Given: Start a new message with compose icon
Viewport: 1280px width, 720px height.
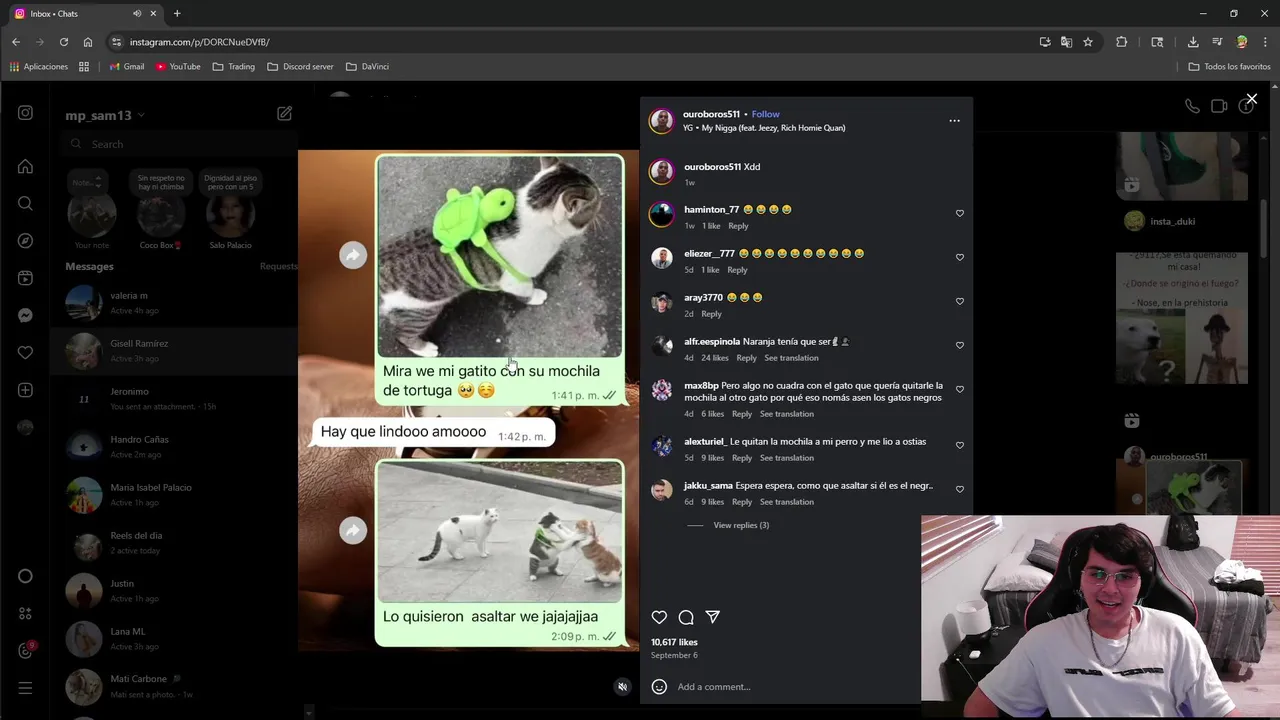Looking at the screenshot, I should pos(284,114).
